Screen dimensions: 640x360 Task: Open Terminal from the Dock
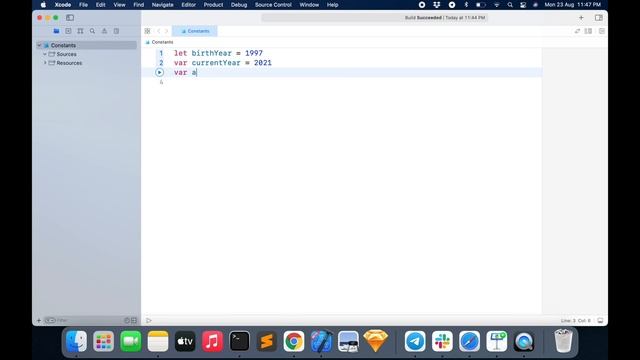click(x=239, y=341)
